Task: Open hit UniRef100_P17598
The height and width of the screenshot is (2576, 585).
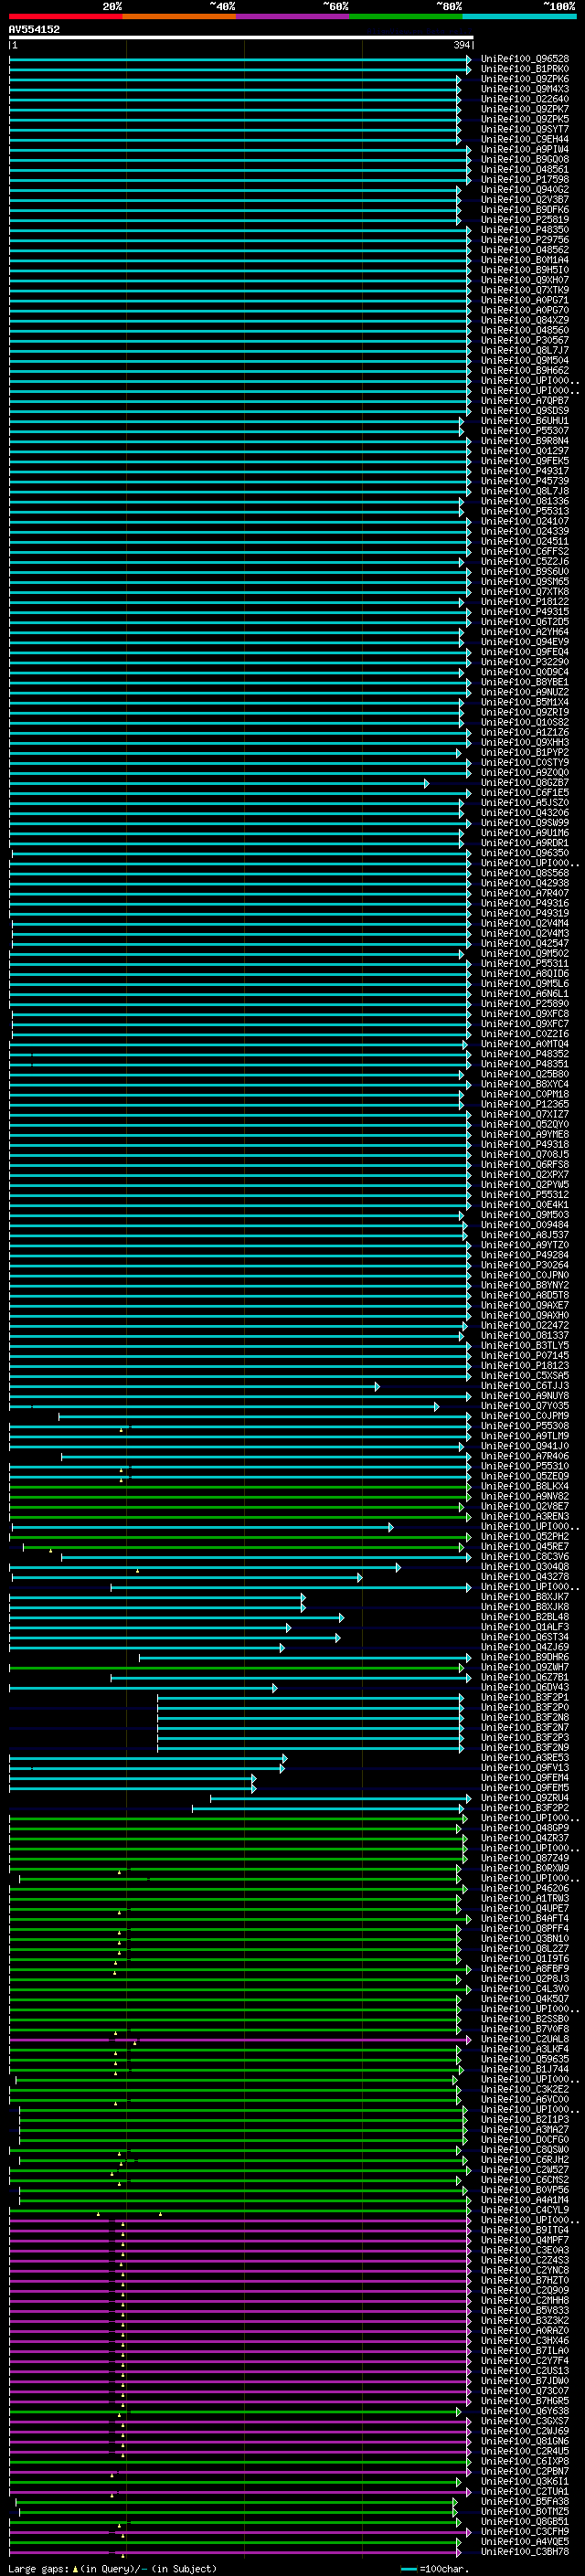Action: click(525, 180)
